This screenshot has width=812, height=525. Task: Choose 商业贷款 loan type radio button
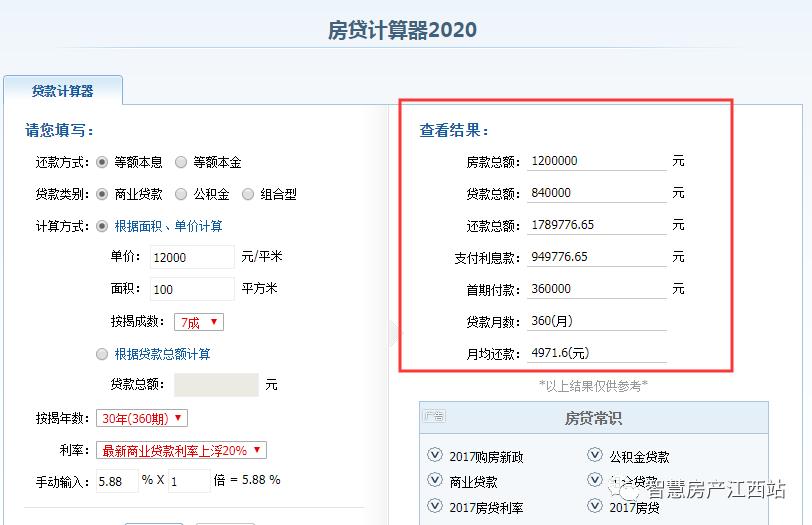pyautogui.click(x=102, y=194)
